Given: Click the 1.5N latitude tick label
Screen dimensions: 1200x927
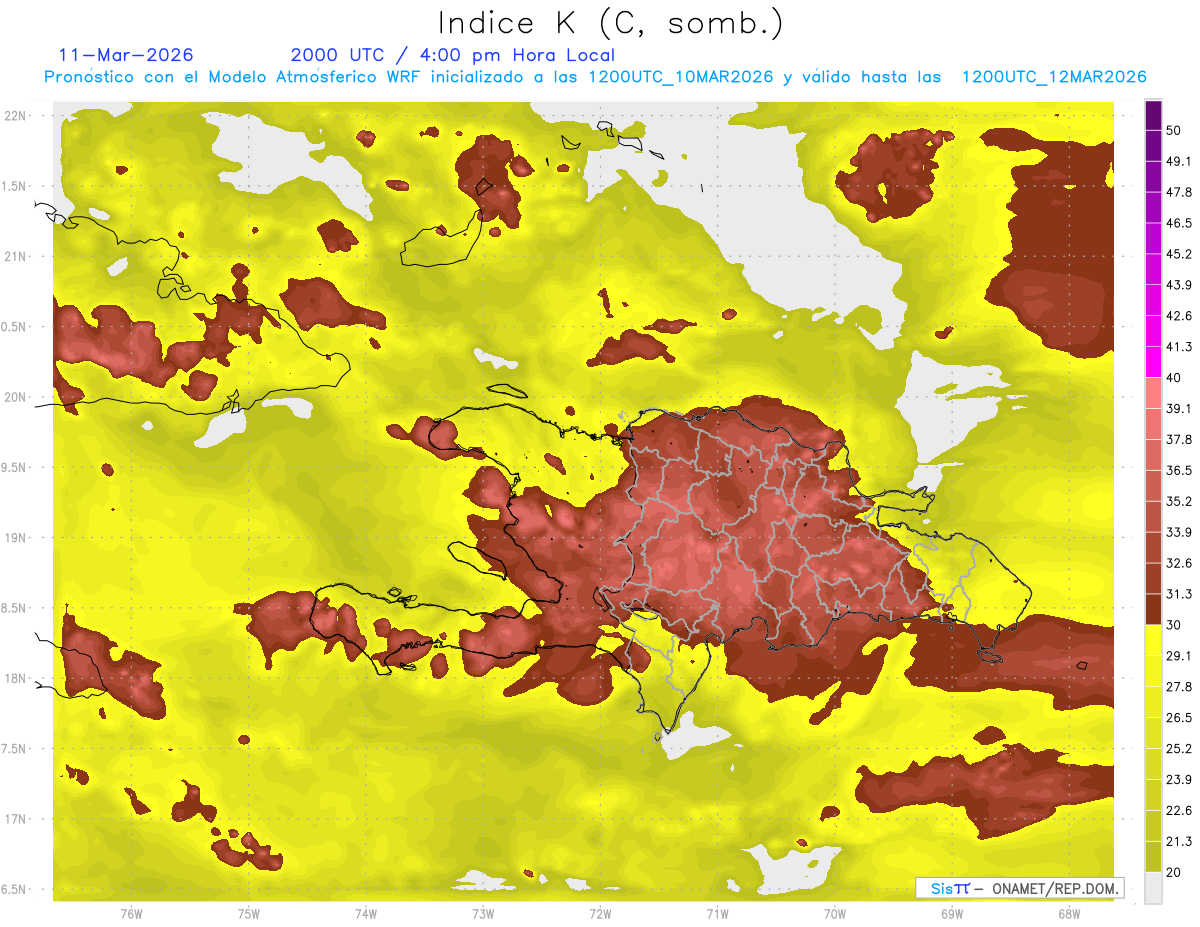Looking at the screenshot, I should pyautogui.click(x=13, y=186).
